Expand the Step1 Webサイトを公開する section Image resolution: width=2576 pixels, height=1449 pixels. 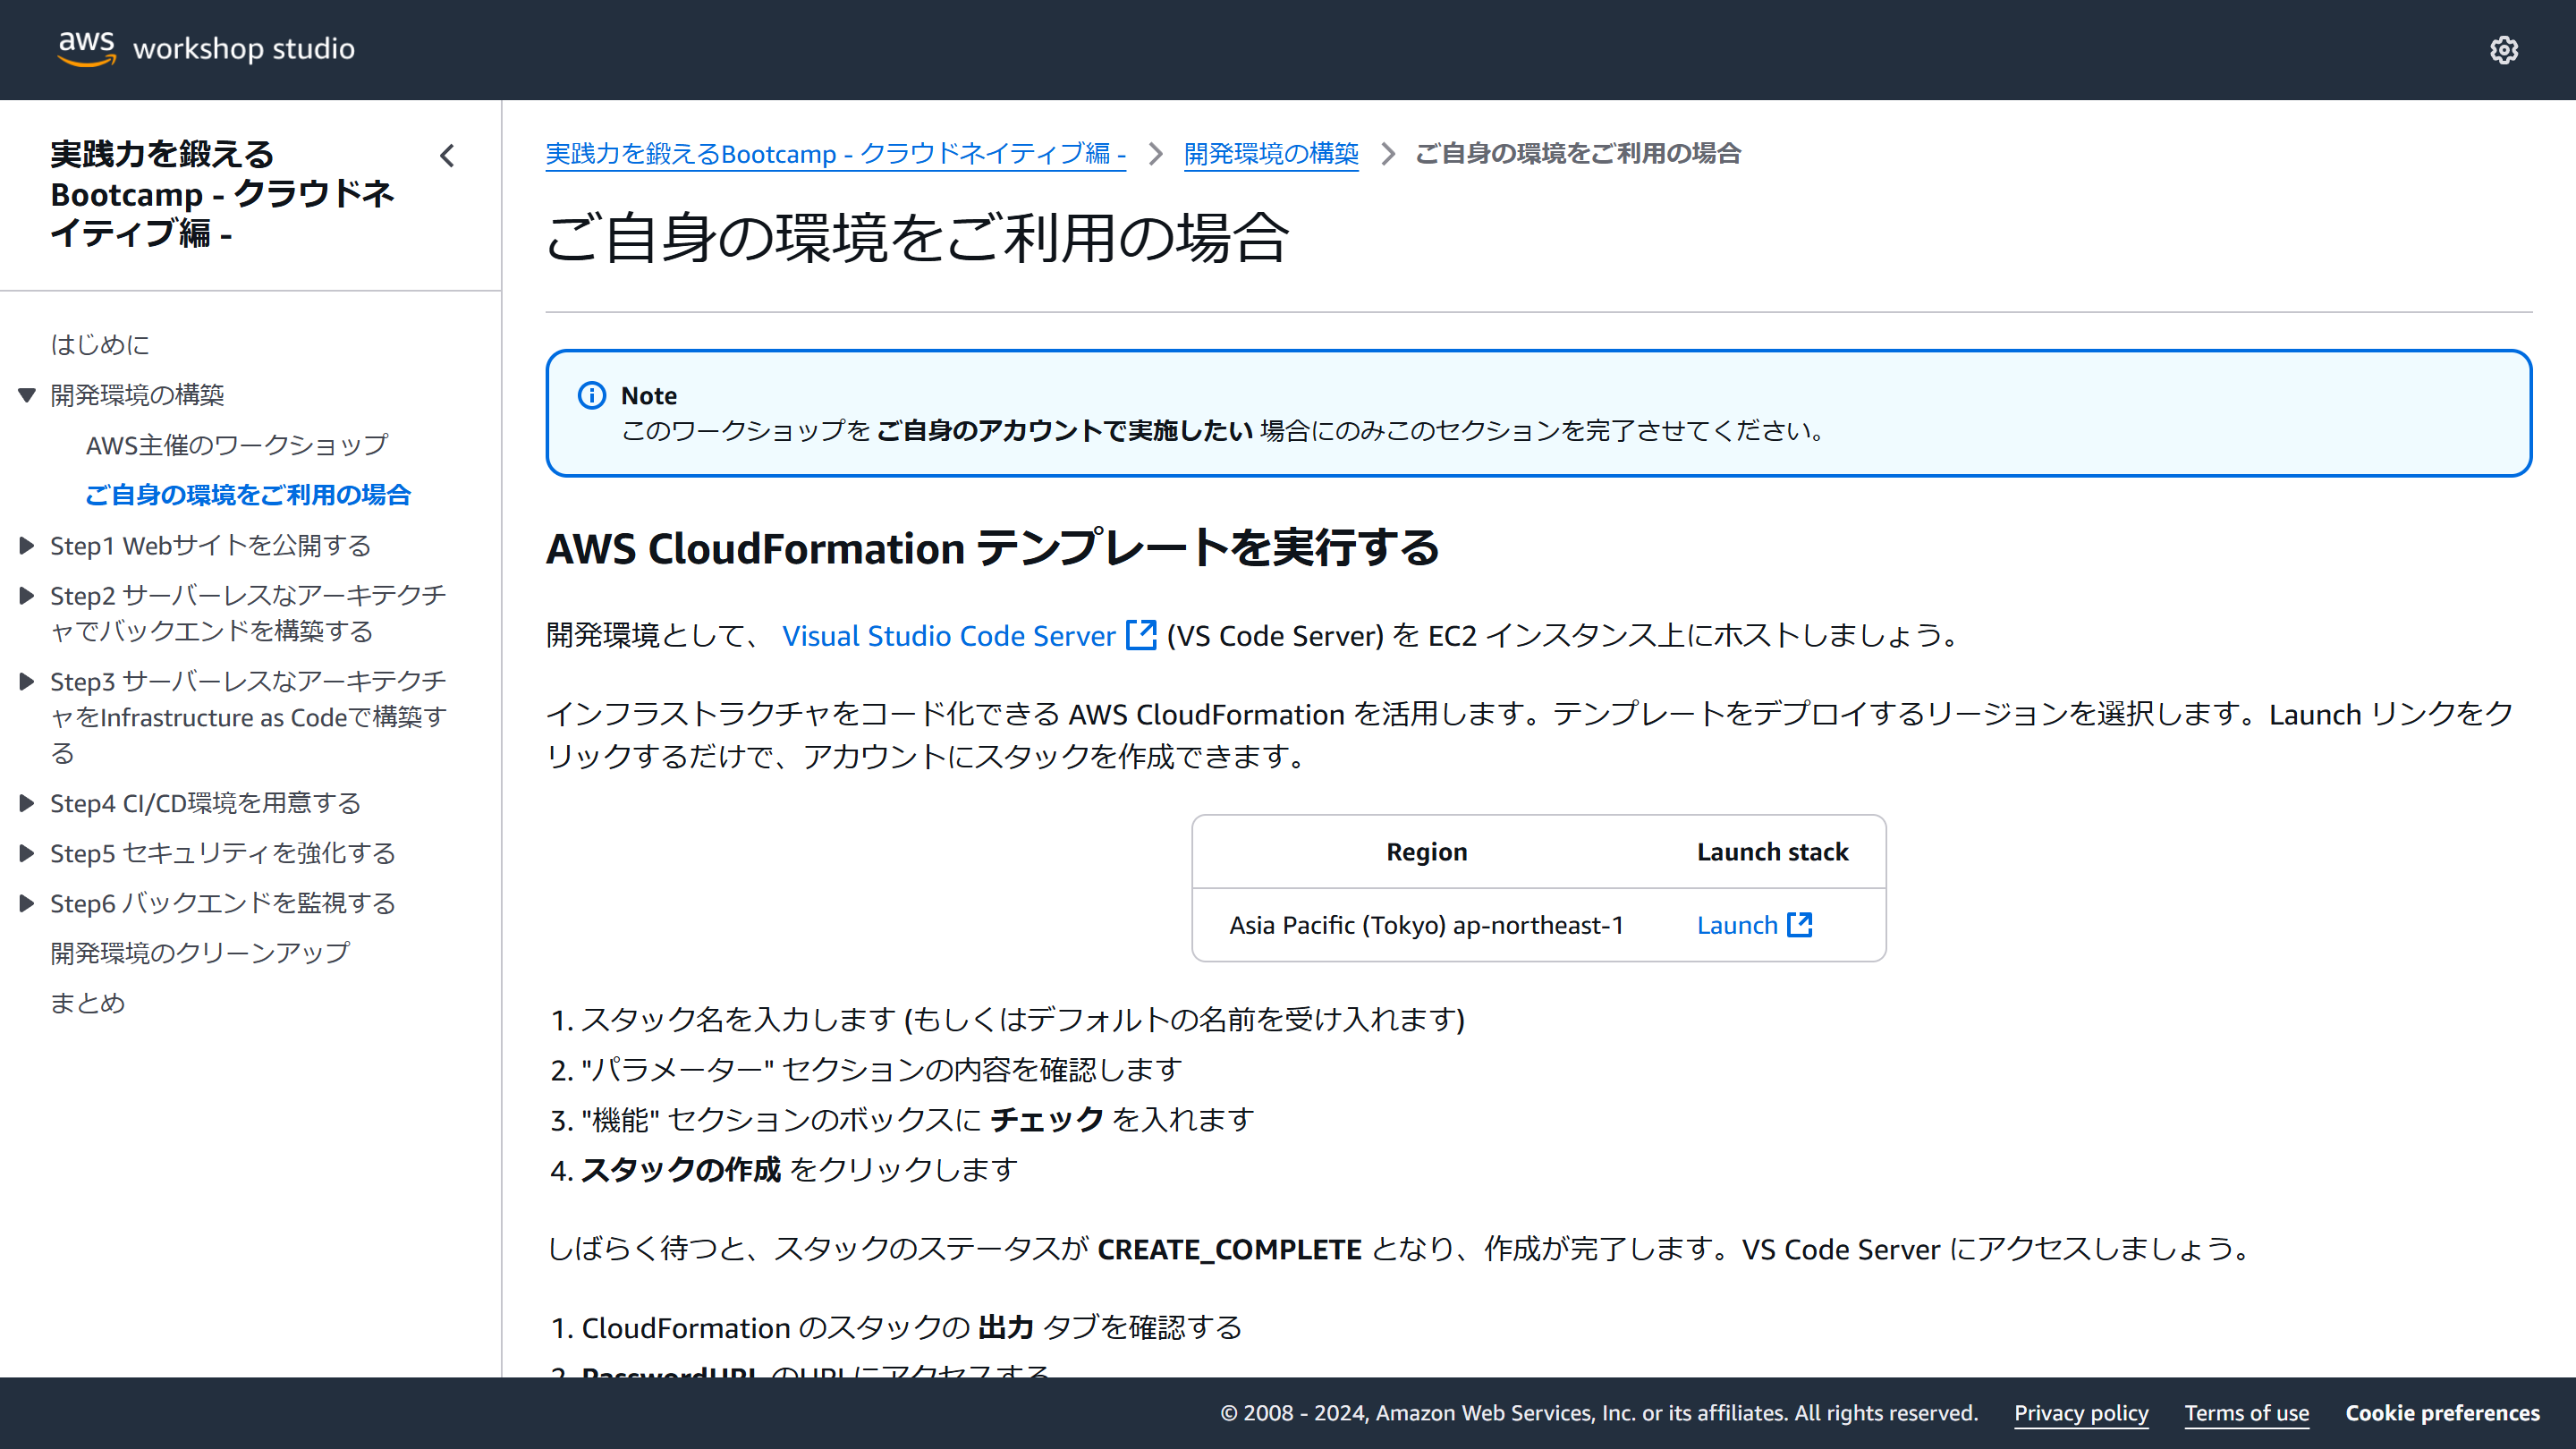pos(27,545)
